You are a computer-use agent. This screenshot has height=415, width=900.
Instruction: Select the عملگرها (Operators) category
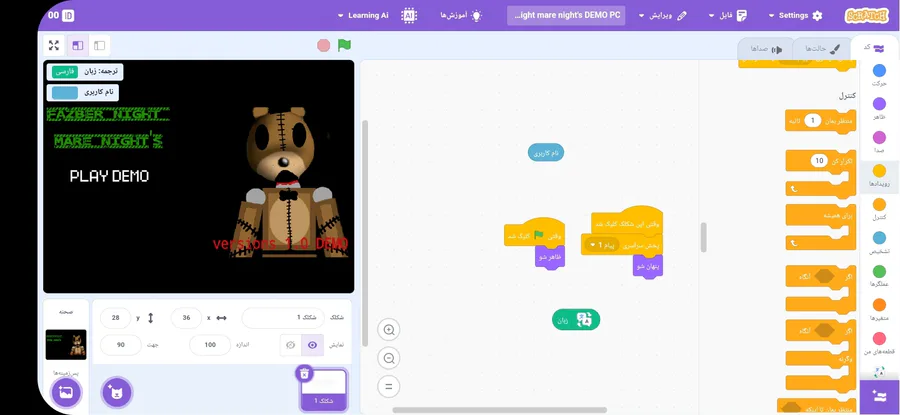[x=879, y=276]
